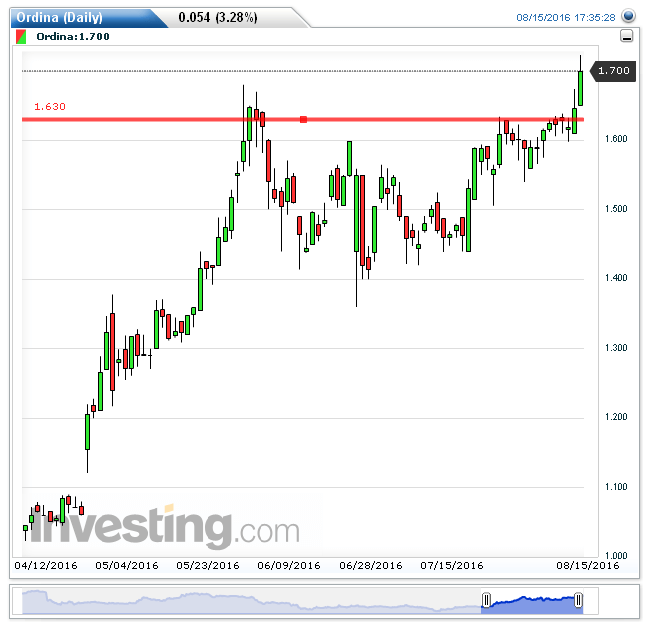Click the left handle of range navigator

pyautogui.click(x=486, y=600)
